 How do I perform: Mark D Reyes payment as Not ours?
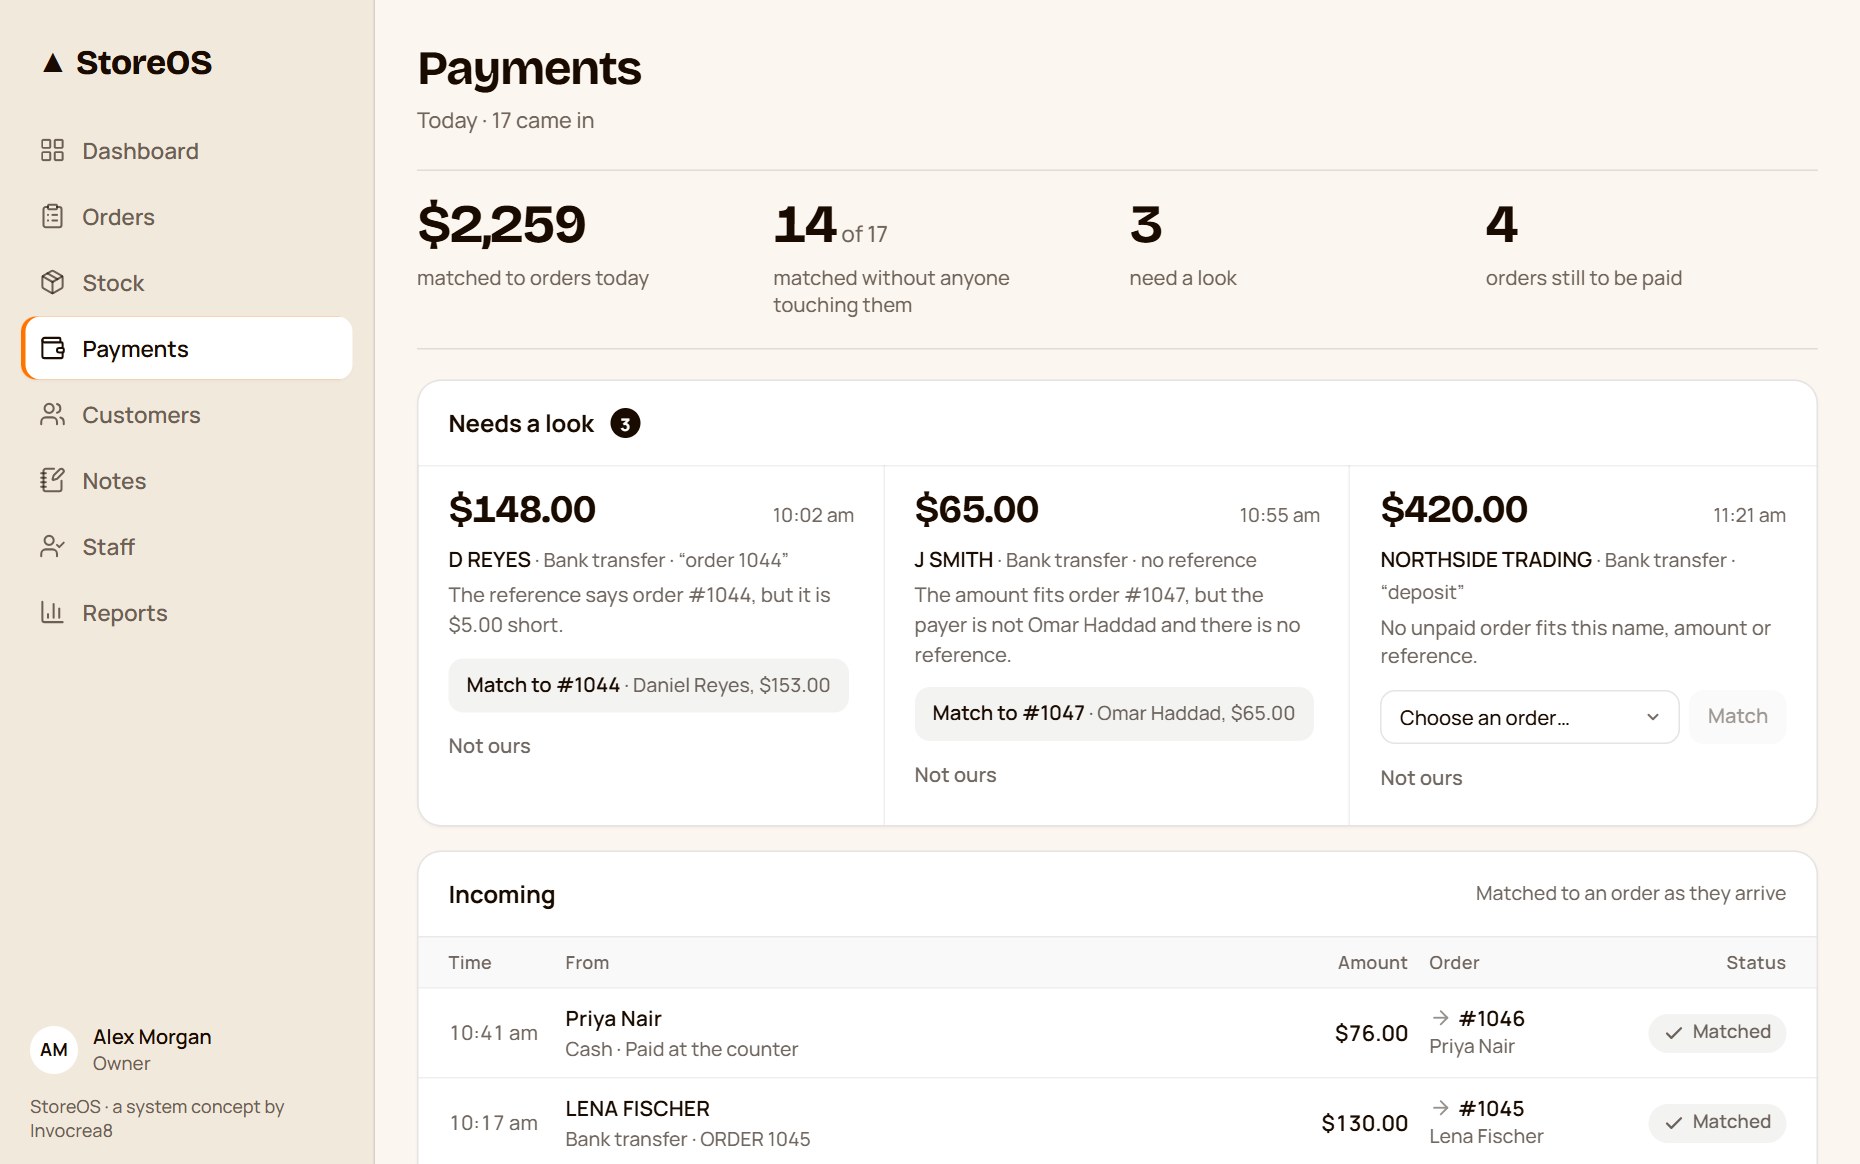pyautogui.click(x=489, y=746)
